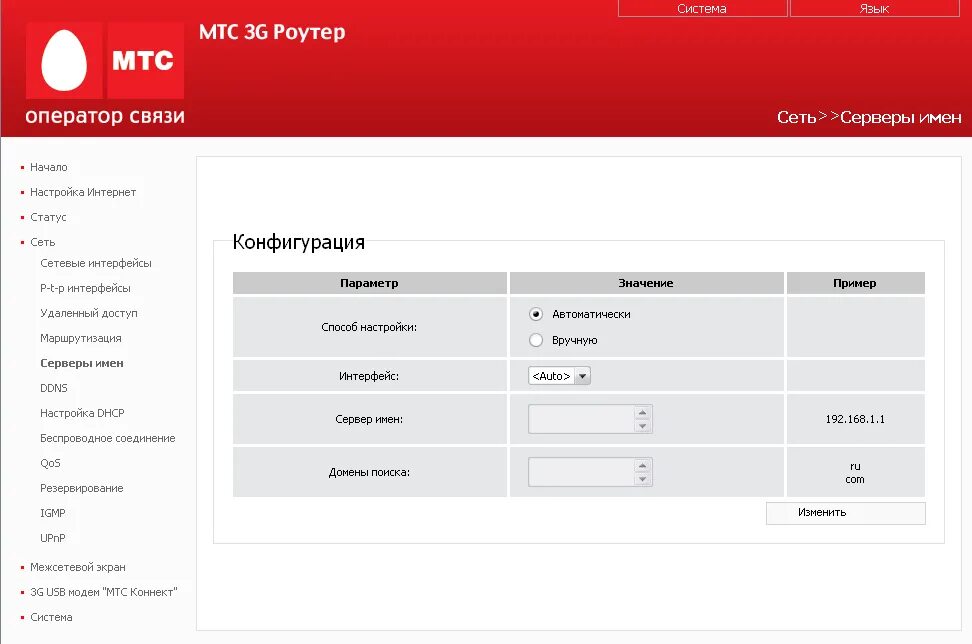The image size is (972, 644).
Task: Click the MTS egg logo
Action: (64, 60)
